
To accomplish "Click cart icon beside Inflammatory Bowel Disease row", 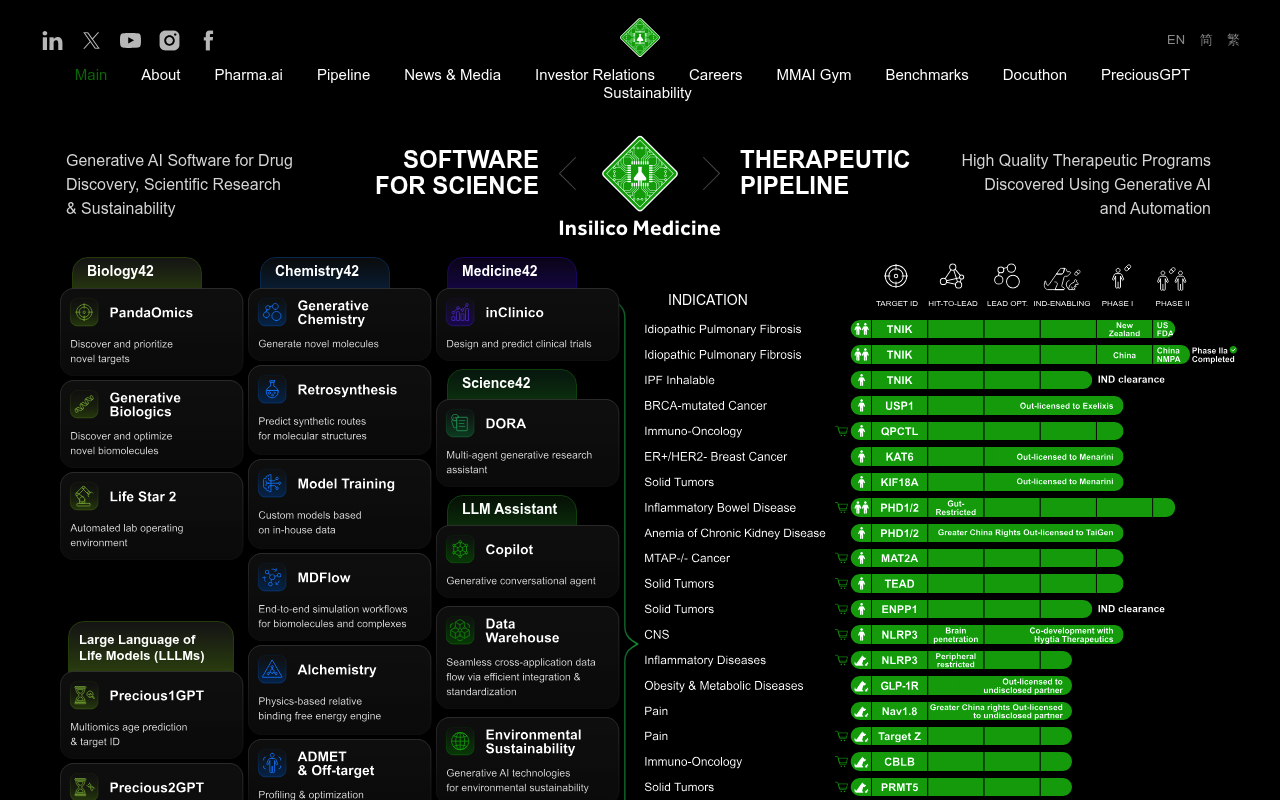I will pos(841,508).
